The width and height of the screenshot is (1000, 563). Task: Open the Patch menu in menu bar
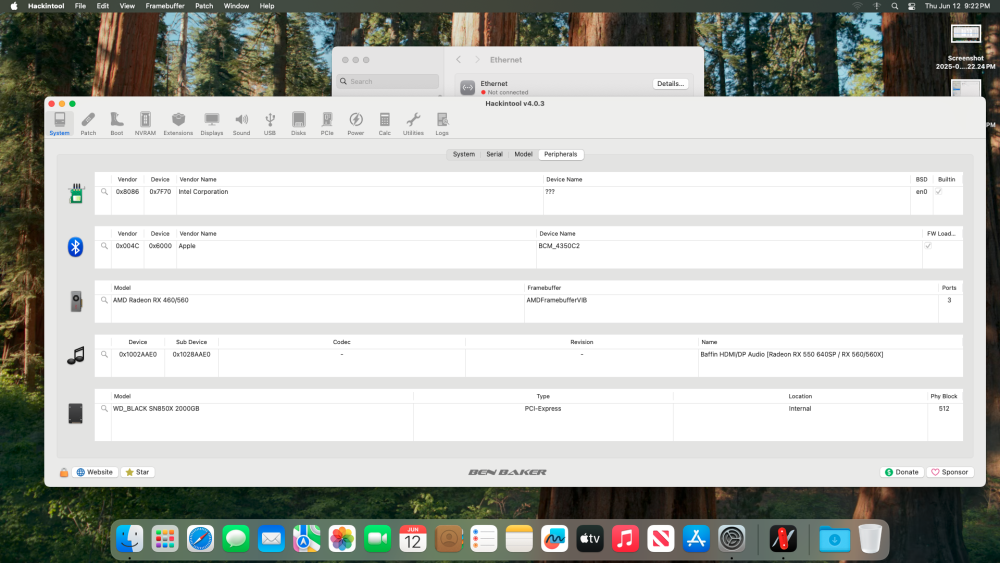click(204, 6)
